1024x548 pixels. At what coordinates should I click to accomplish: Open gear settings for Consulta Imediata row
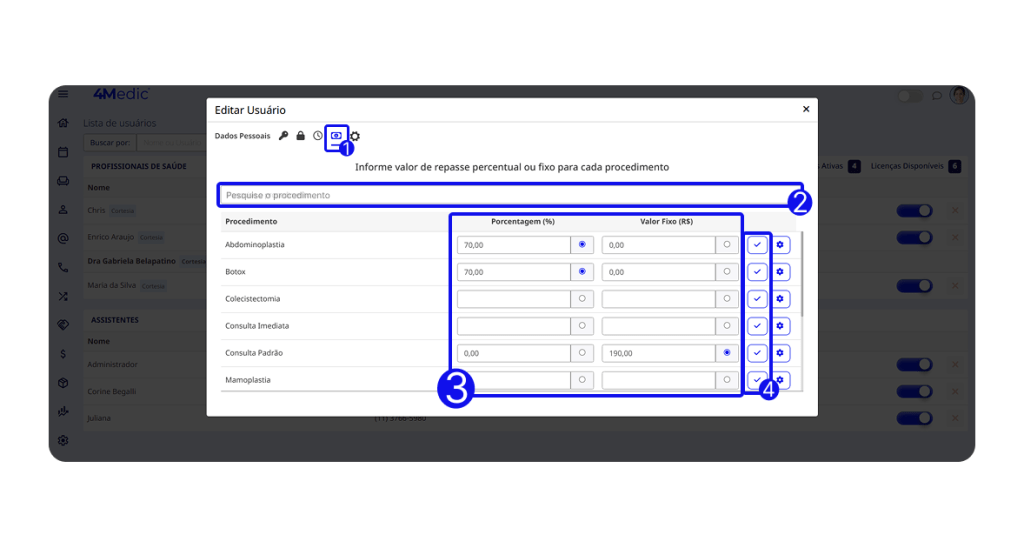click(x=780, y=326)
